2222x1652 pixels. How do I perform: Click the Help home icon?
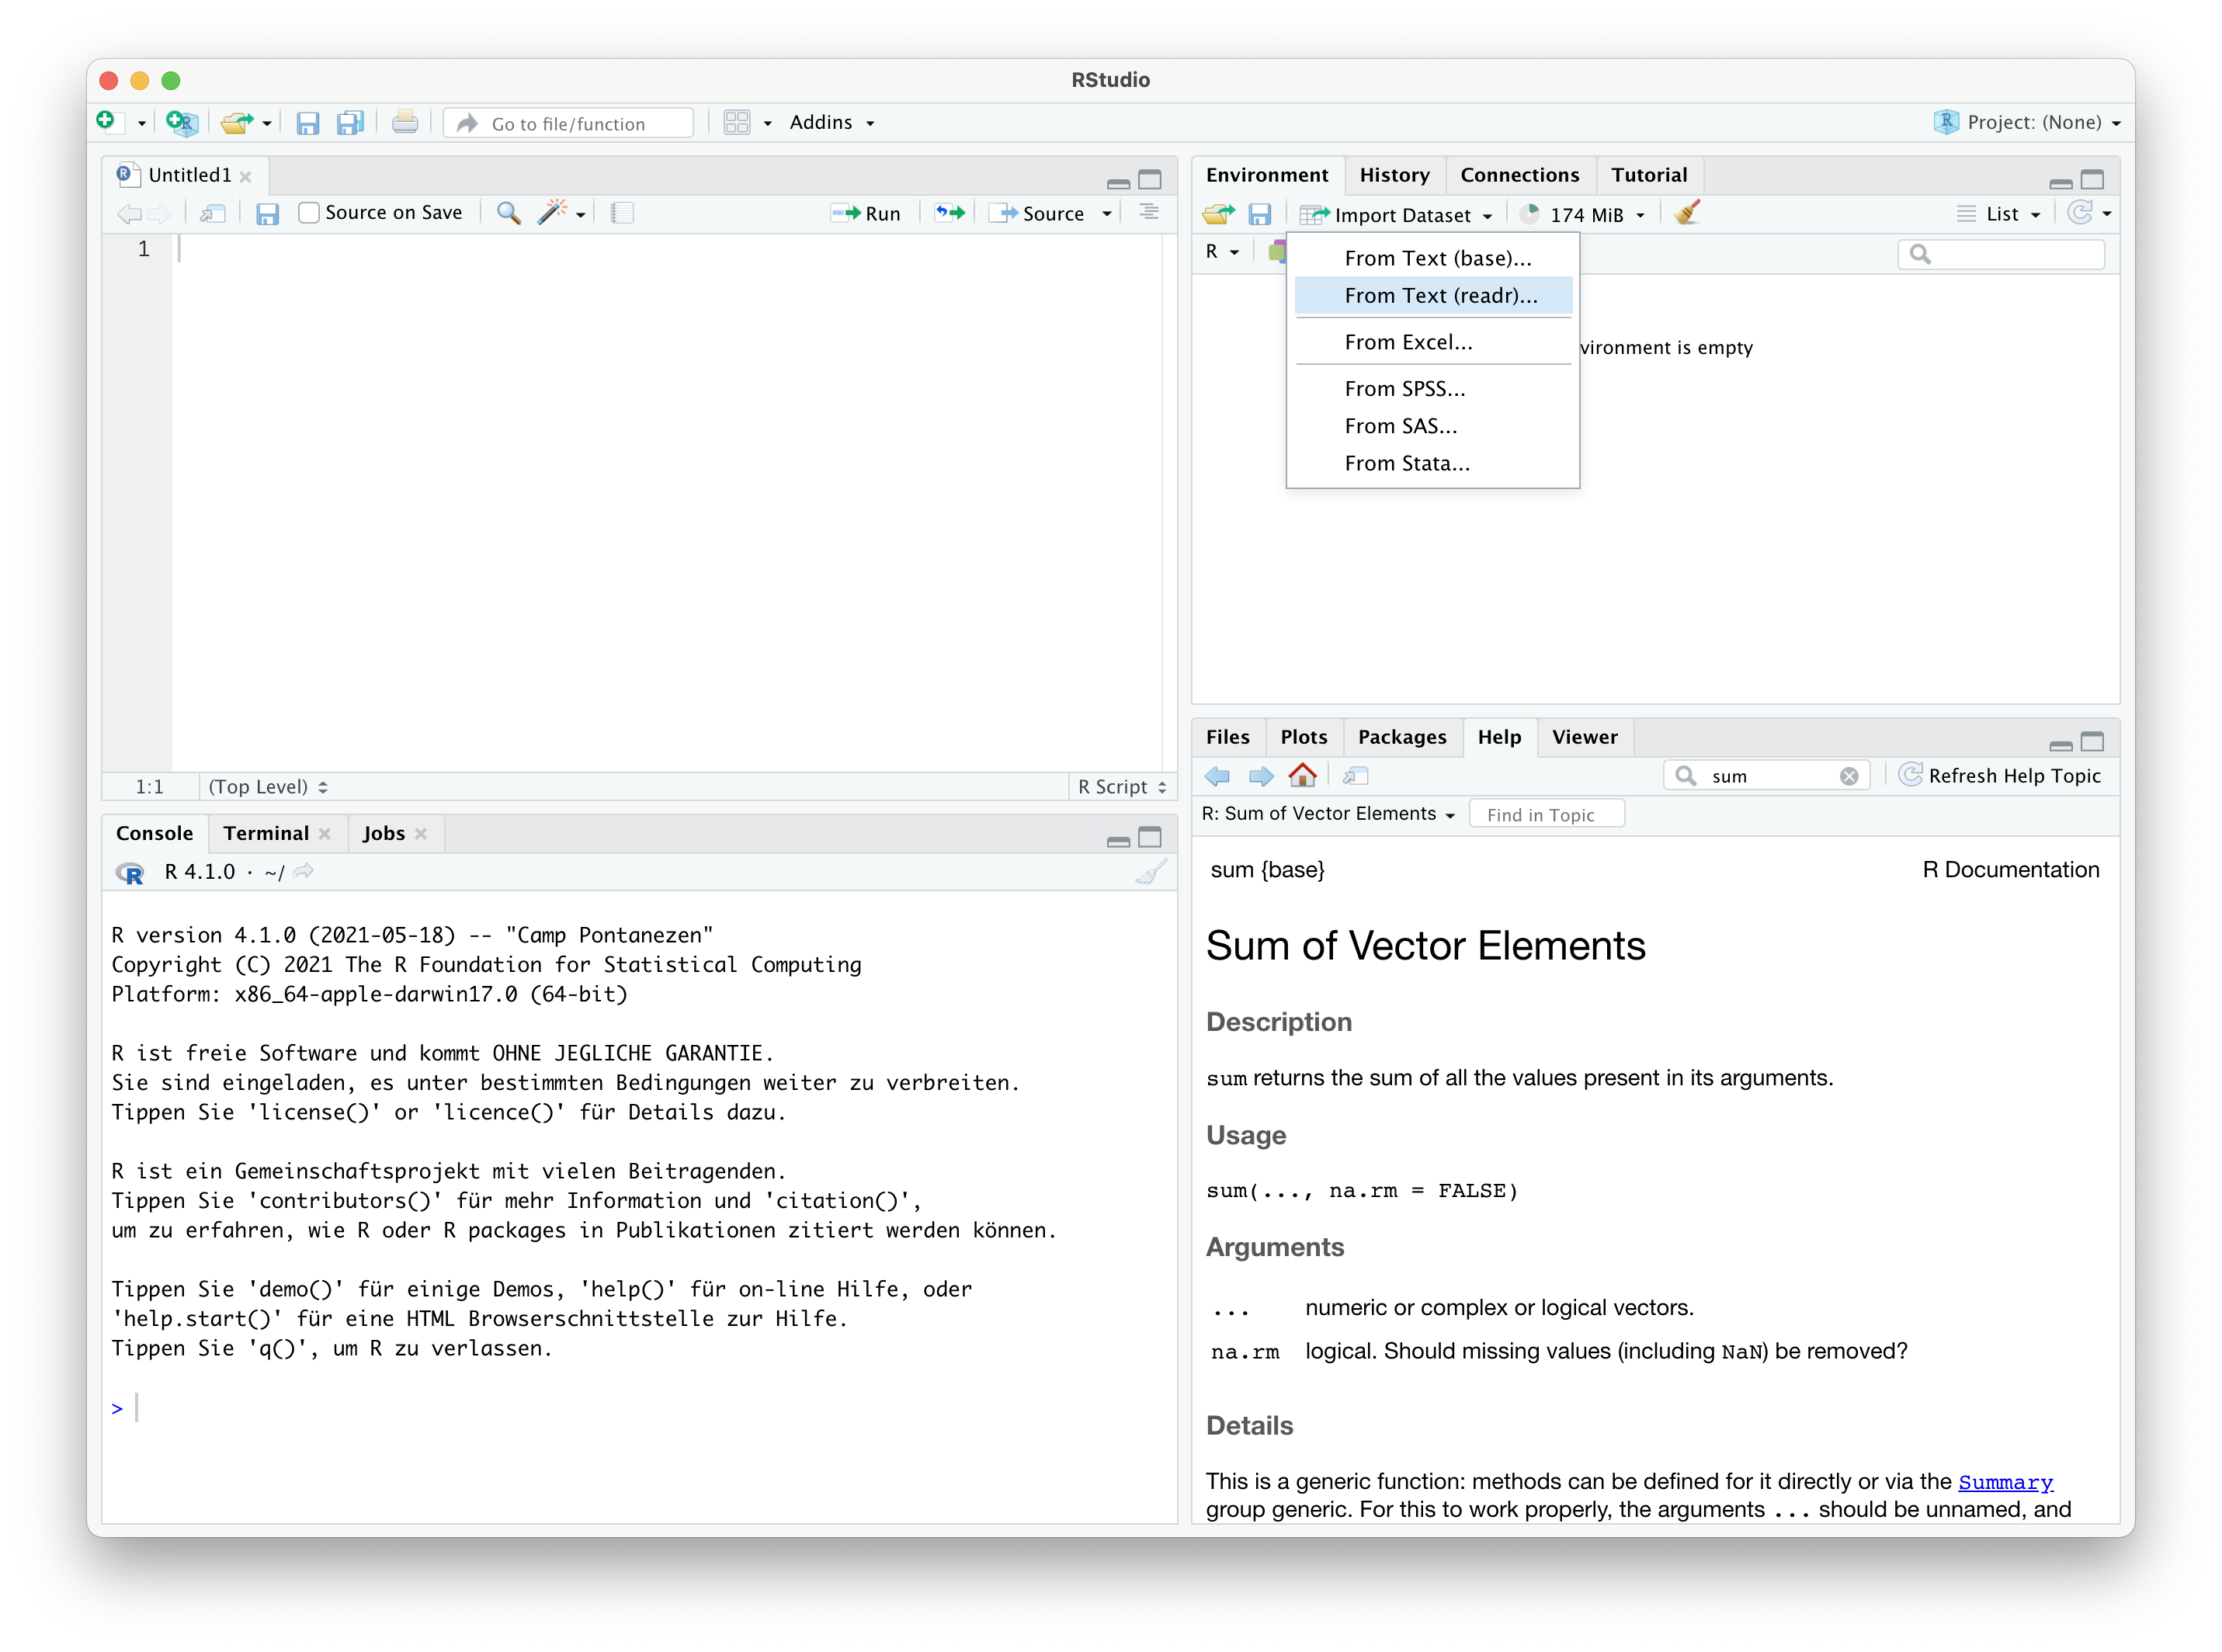(1302, 776)
